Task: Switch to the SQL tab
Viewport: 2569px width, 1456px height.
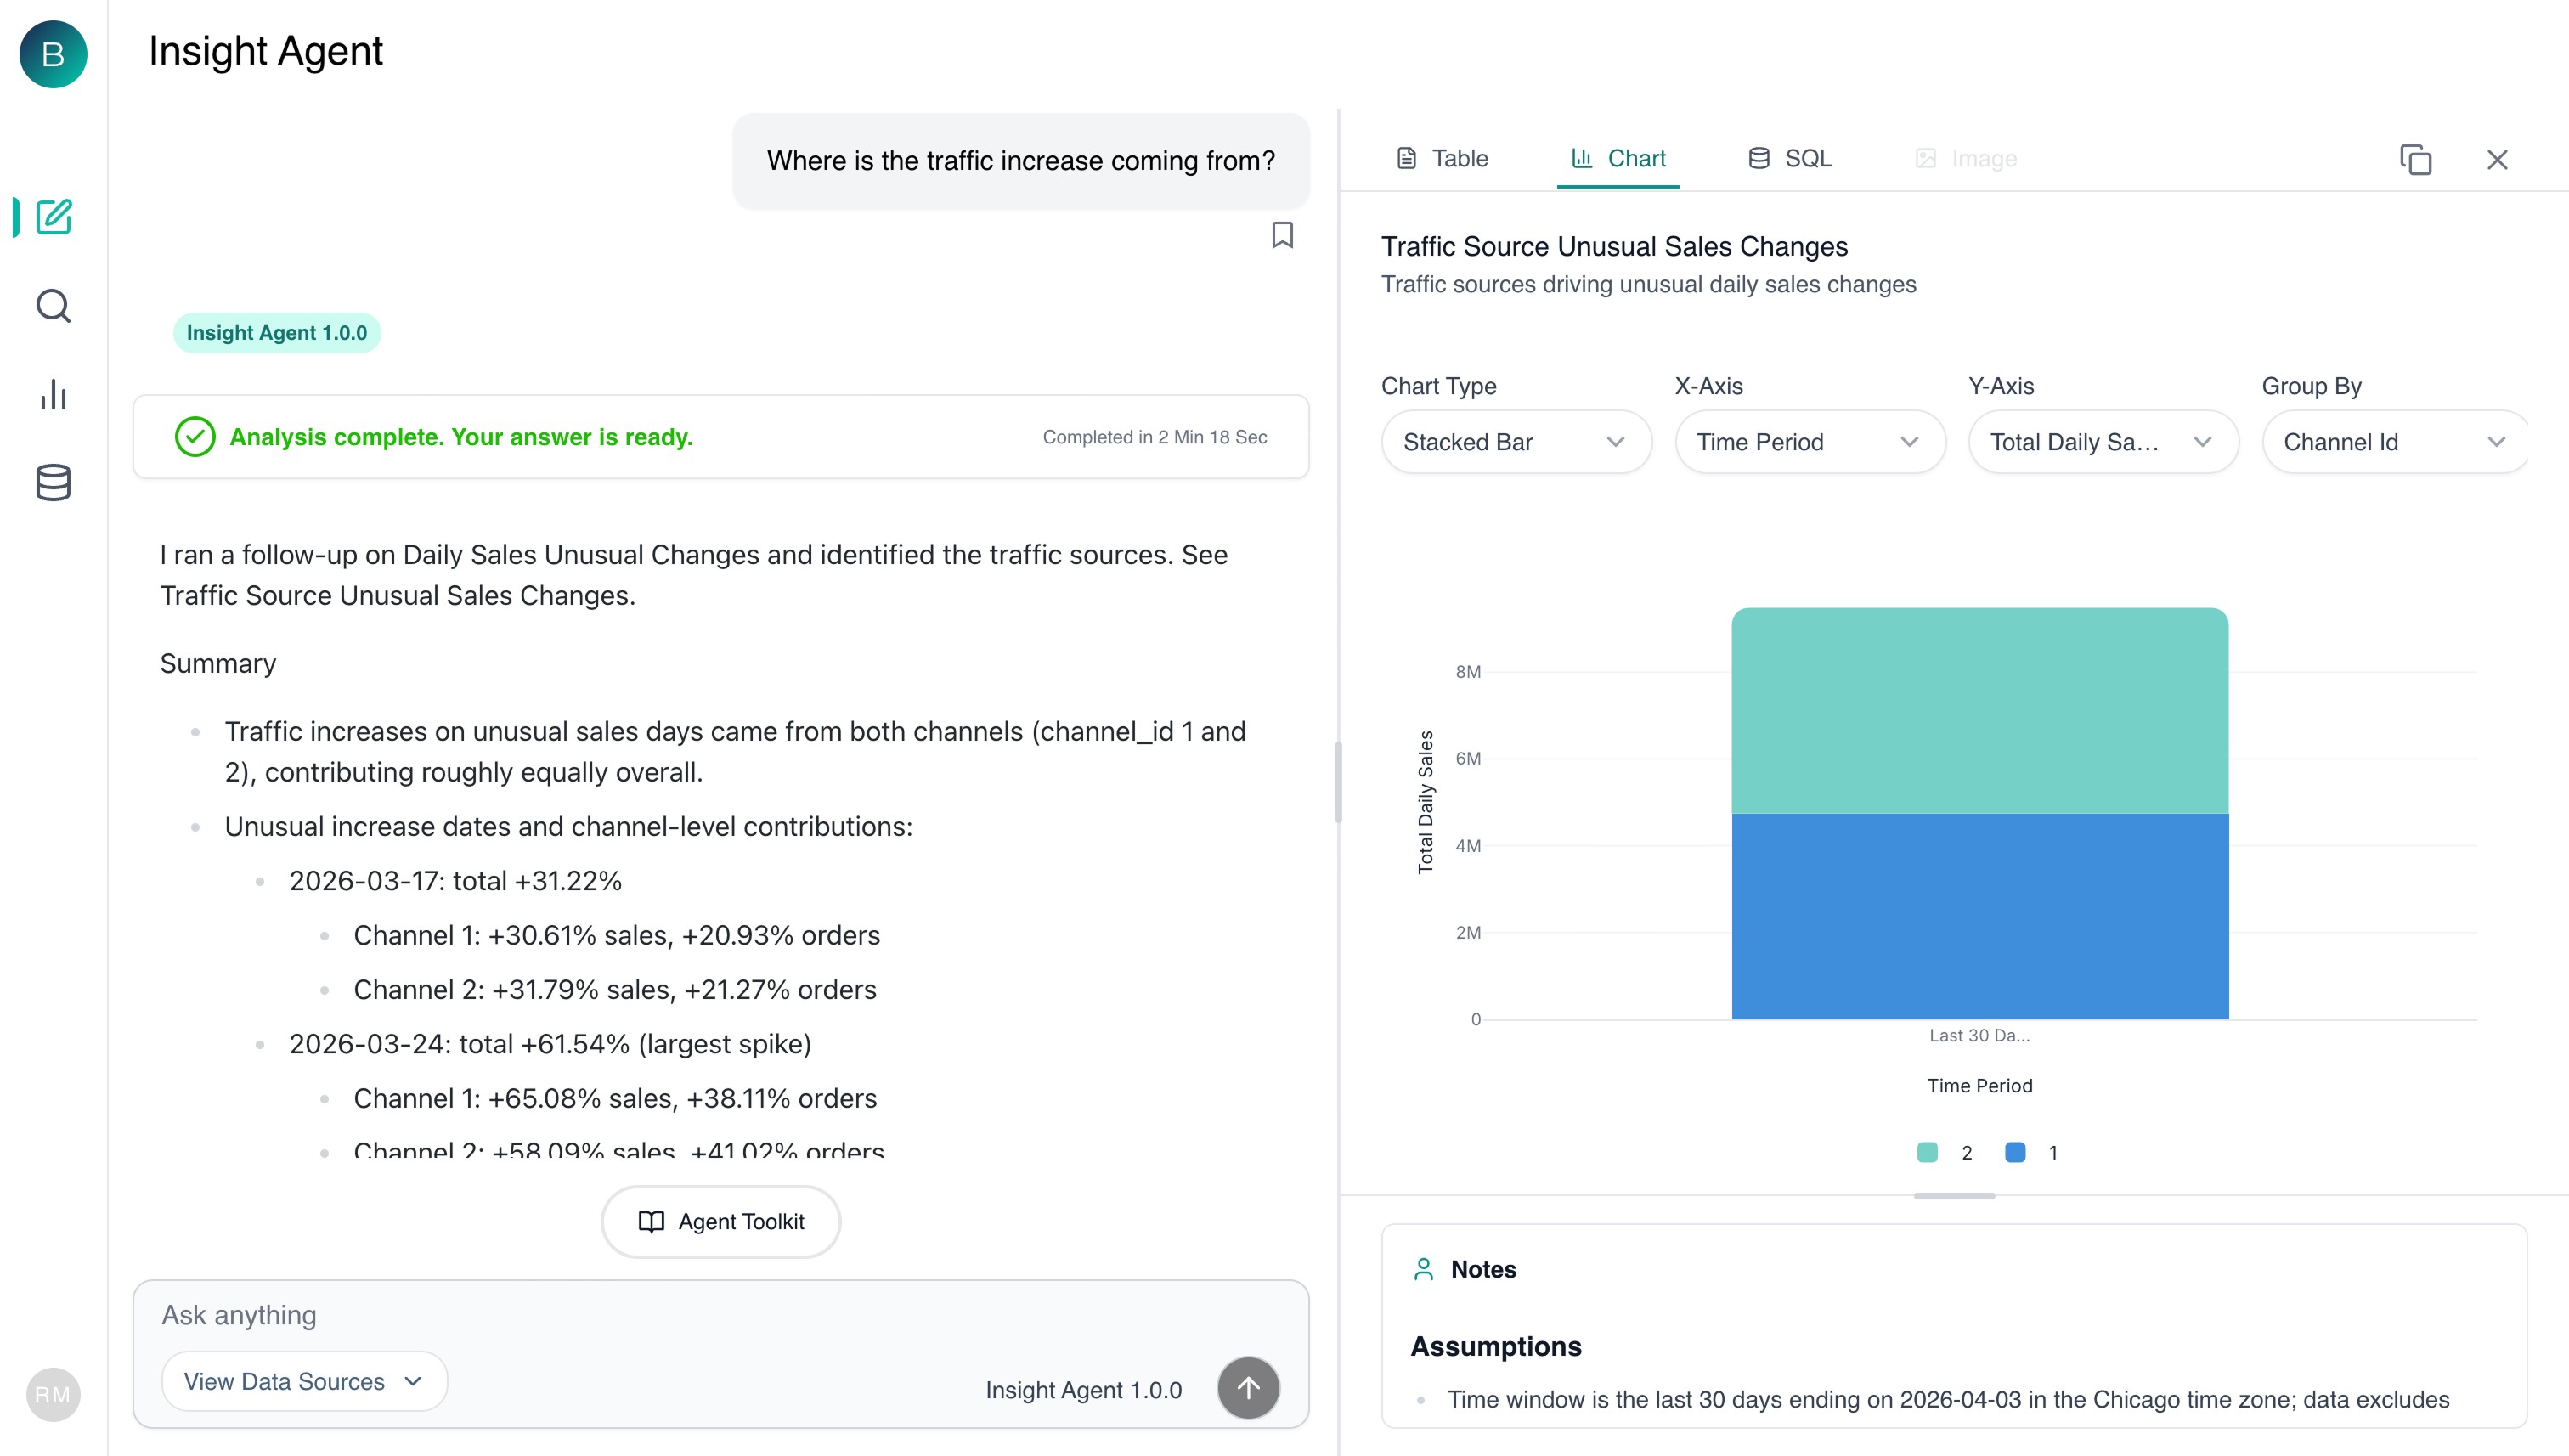Action: coord(1790,159)
